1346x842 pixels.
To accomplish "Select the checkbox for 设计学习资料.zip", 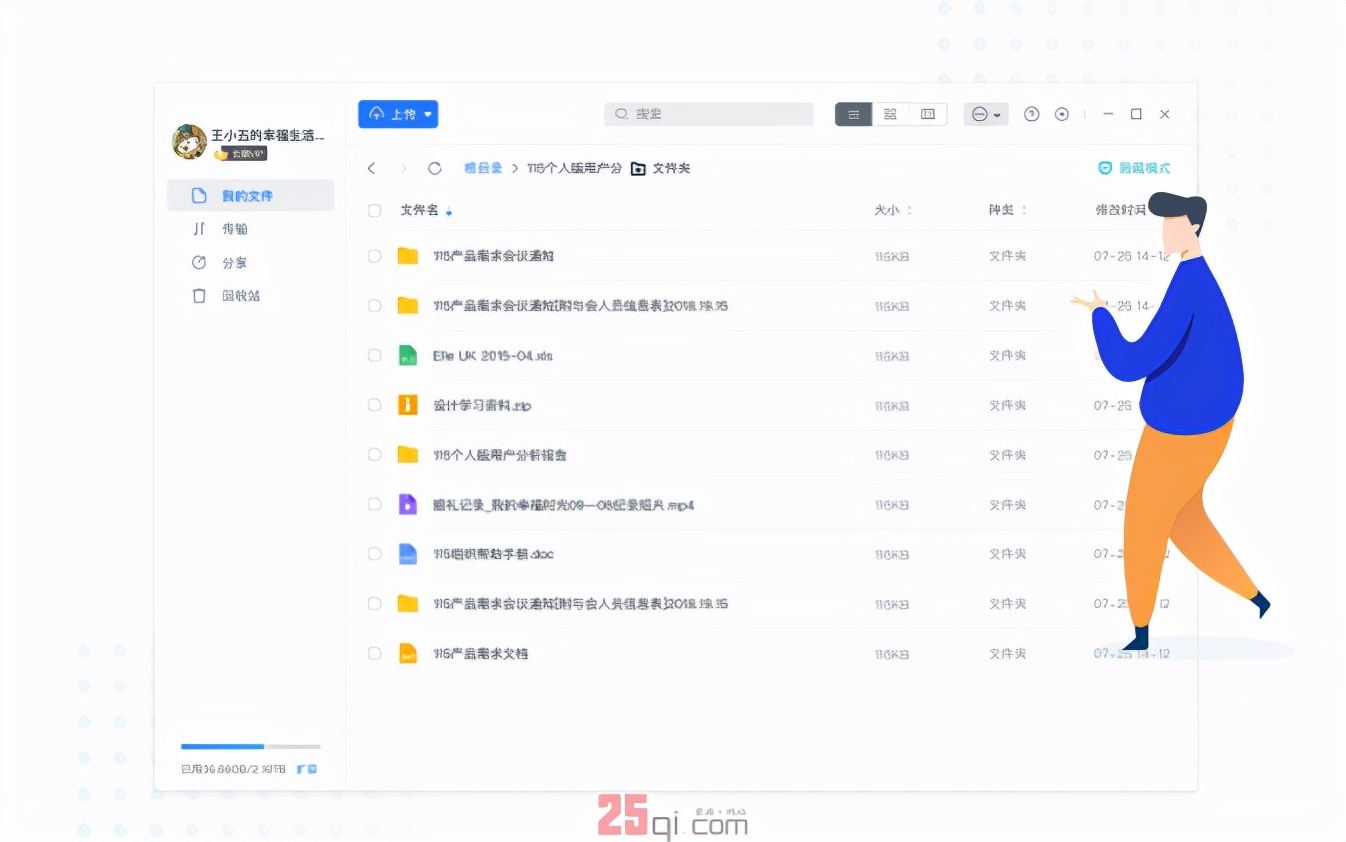I will pos(373,405).
